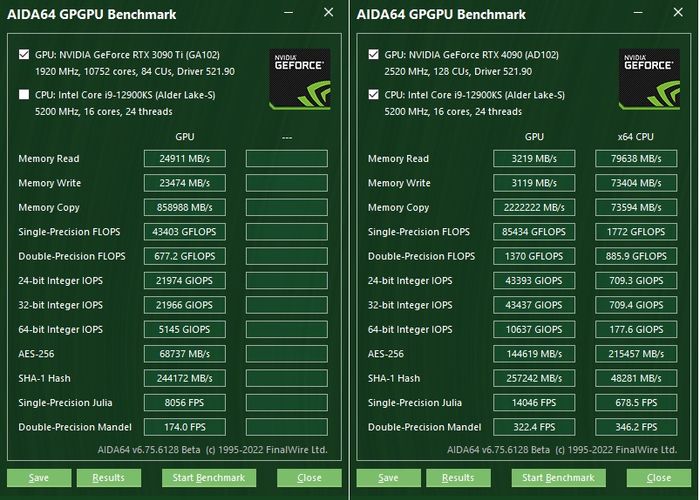Screen dimensions: 700x500
Task: Open Results in the RTX 3090 Ti window
Action: 108,478
